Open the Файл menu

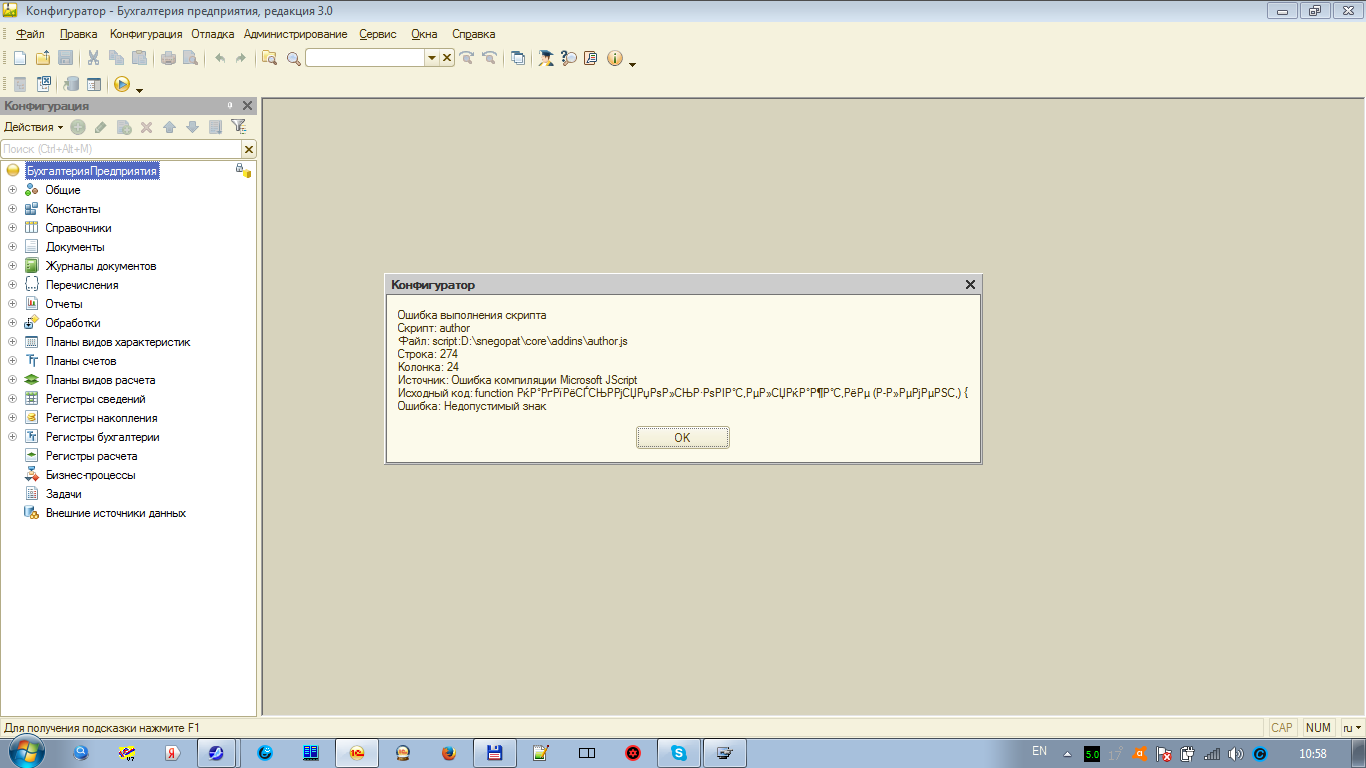coord(30,34)
